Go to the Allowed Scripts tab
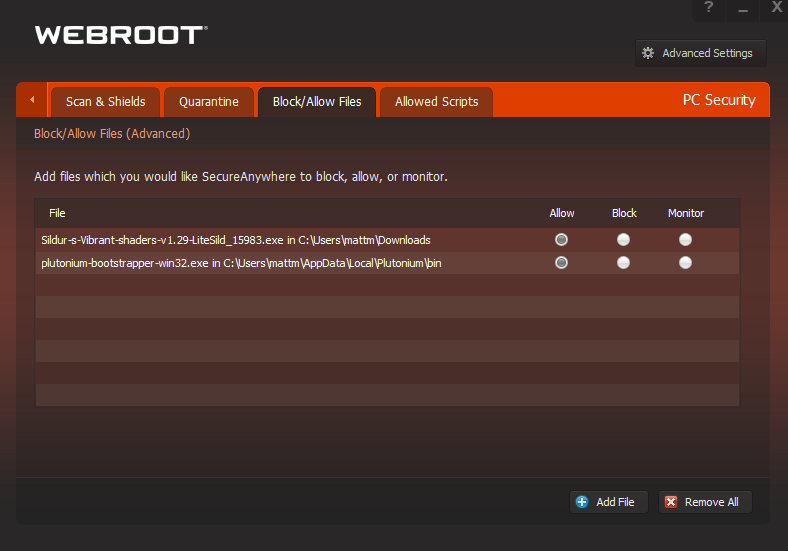Image resolution: width=788 pixels, height=551 pixels. pyautogui.click(x=436, y=102)
